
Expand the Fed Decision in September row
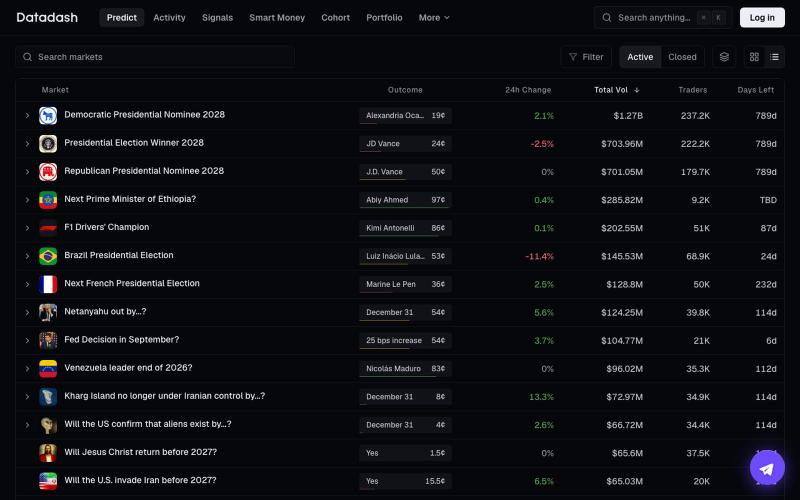tap(27, 340)
